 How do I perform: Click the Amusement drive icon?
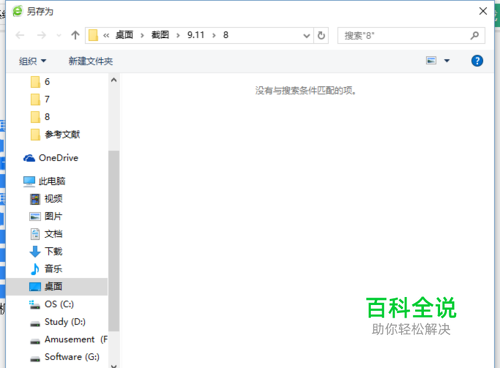[x=35, y=341]
